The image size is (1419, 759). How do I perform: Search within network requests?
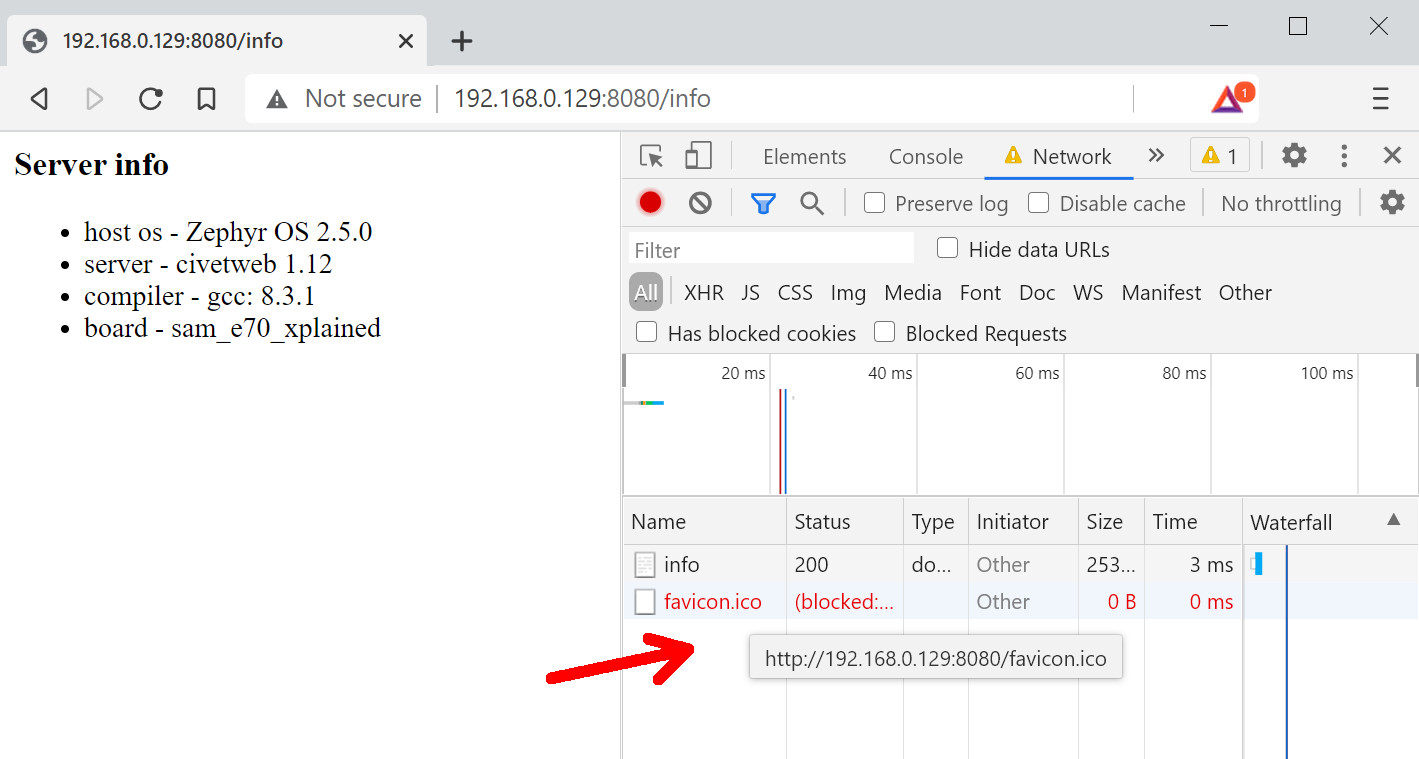click(x=812, y=202)
